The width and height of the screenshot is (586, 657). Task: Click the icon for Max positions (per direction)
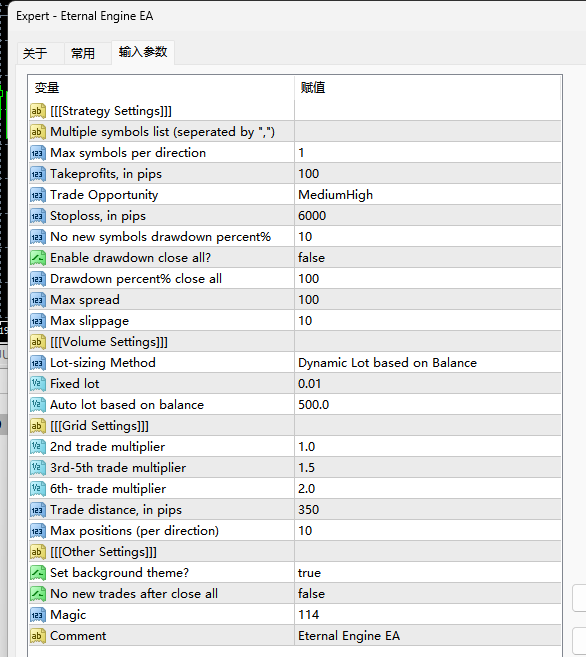(38, 531)
